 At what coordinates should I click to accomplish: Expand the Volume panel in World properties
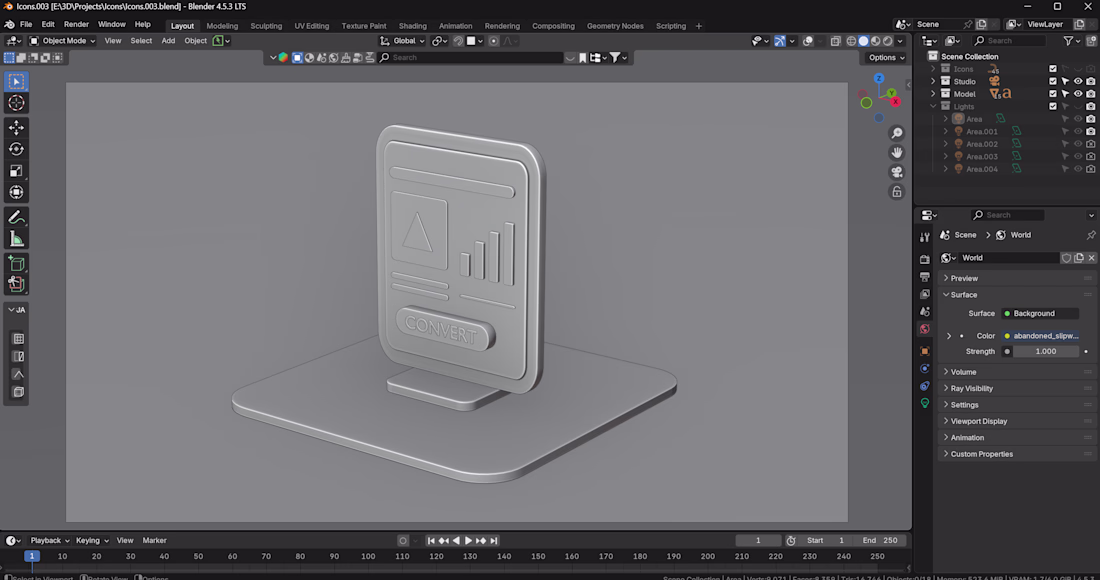(964, 372)
